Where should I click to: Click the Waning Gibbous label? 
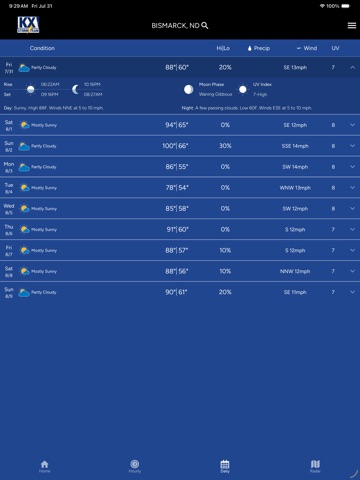pyautogui.click(x=215, y=94)
